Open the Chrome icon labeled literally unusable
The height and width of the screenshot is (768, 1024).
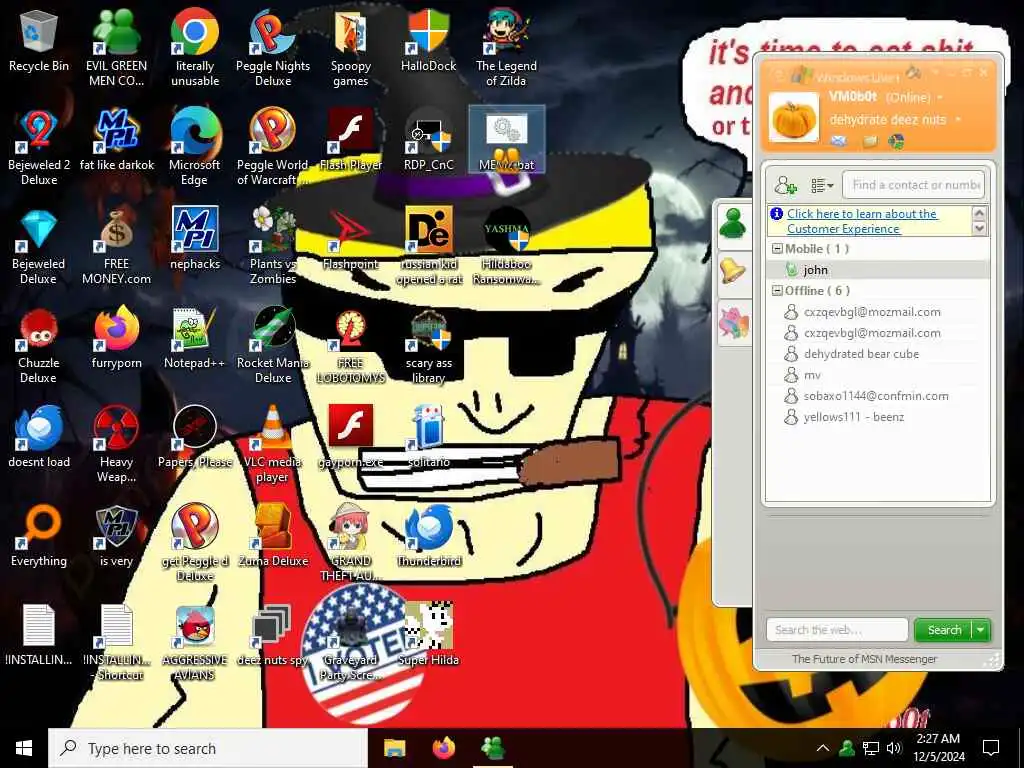click(x=195, y=48)
